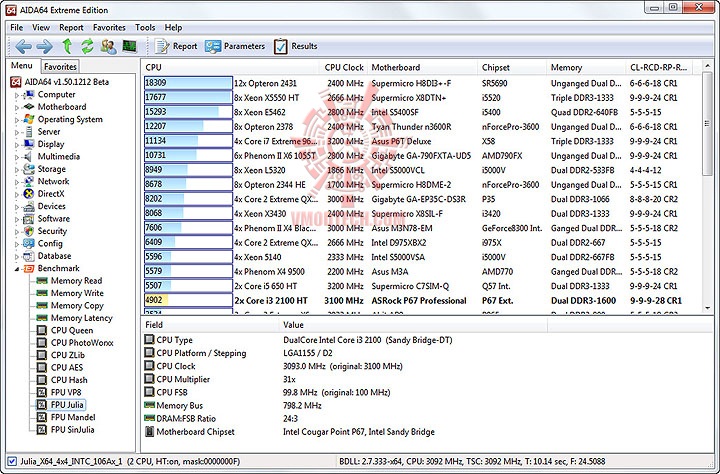720x474 pixels.
Task: Click the Config icon in tree
Action: (x=29, y=243)
